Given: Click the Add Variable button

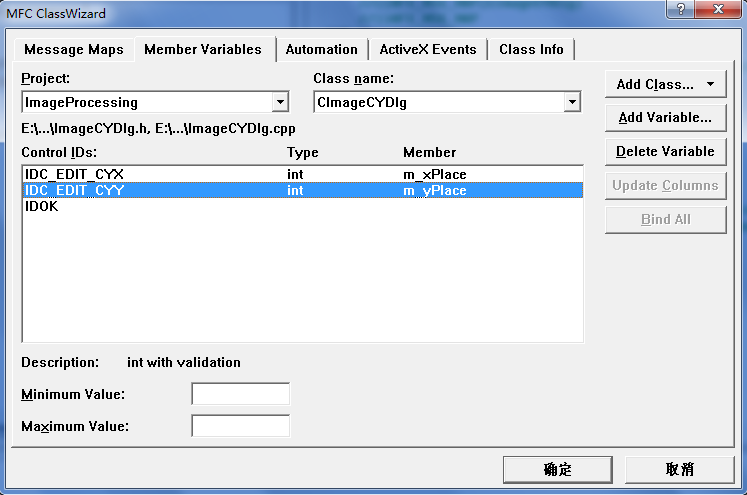Looking at the screenshot, I should (x=665, y=118).
